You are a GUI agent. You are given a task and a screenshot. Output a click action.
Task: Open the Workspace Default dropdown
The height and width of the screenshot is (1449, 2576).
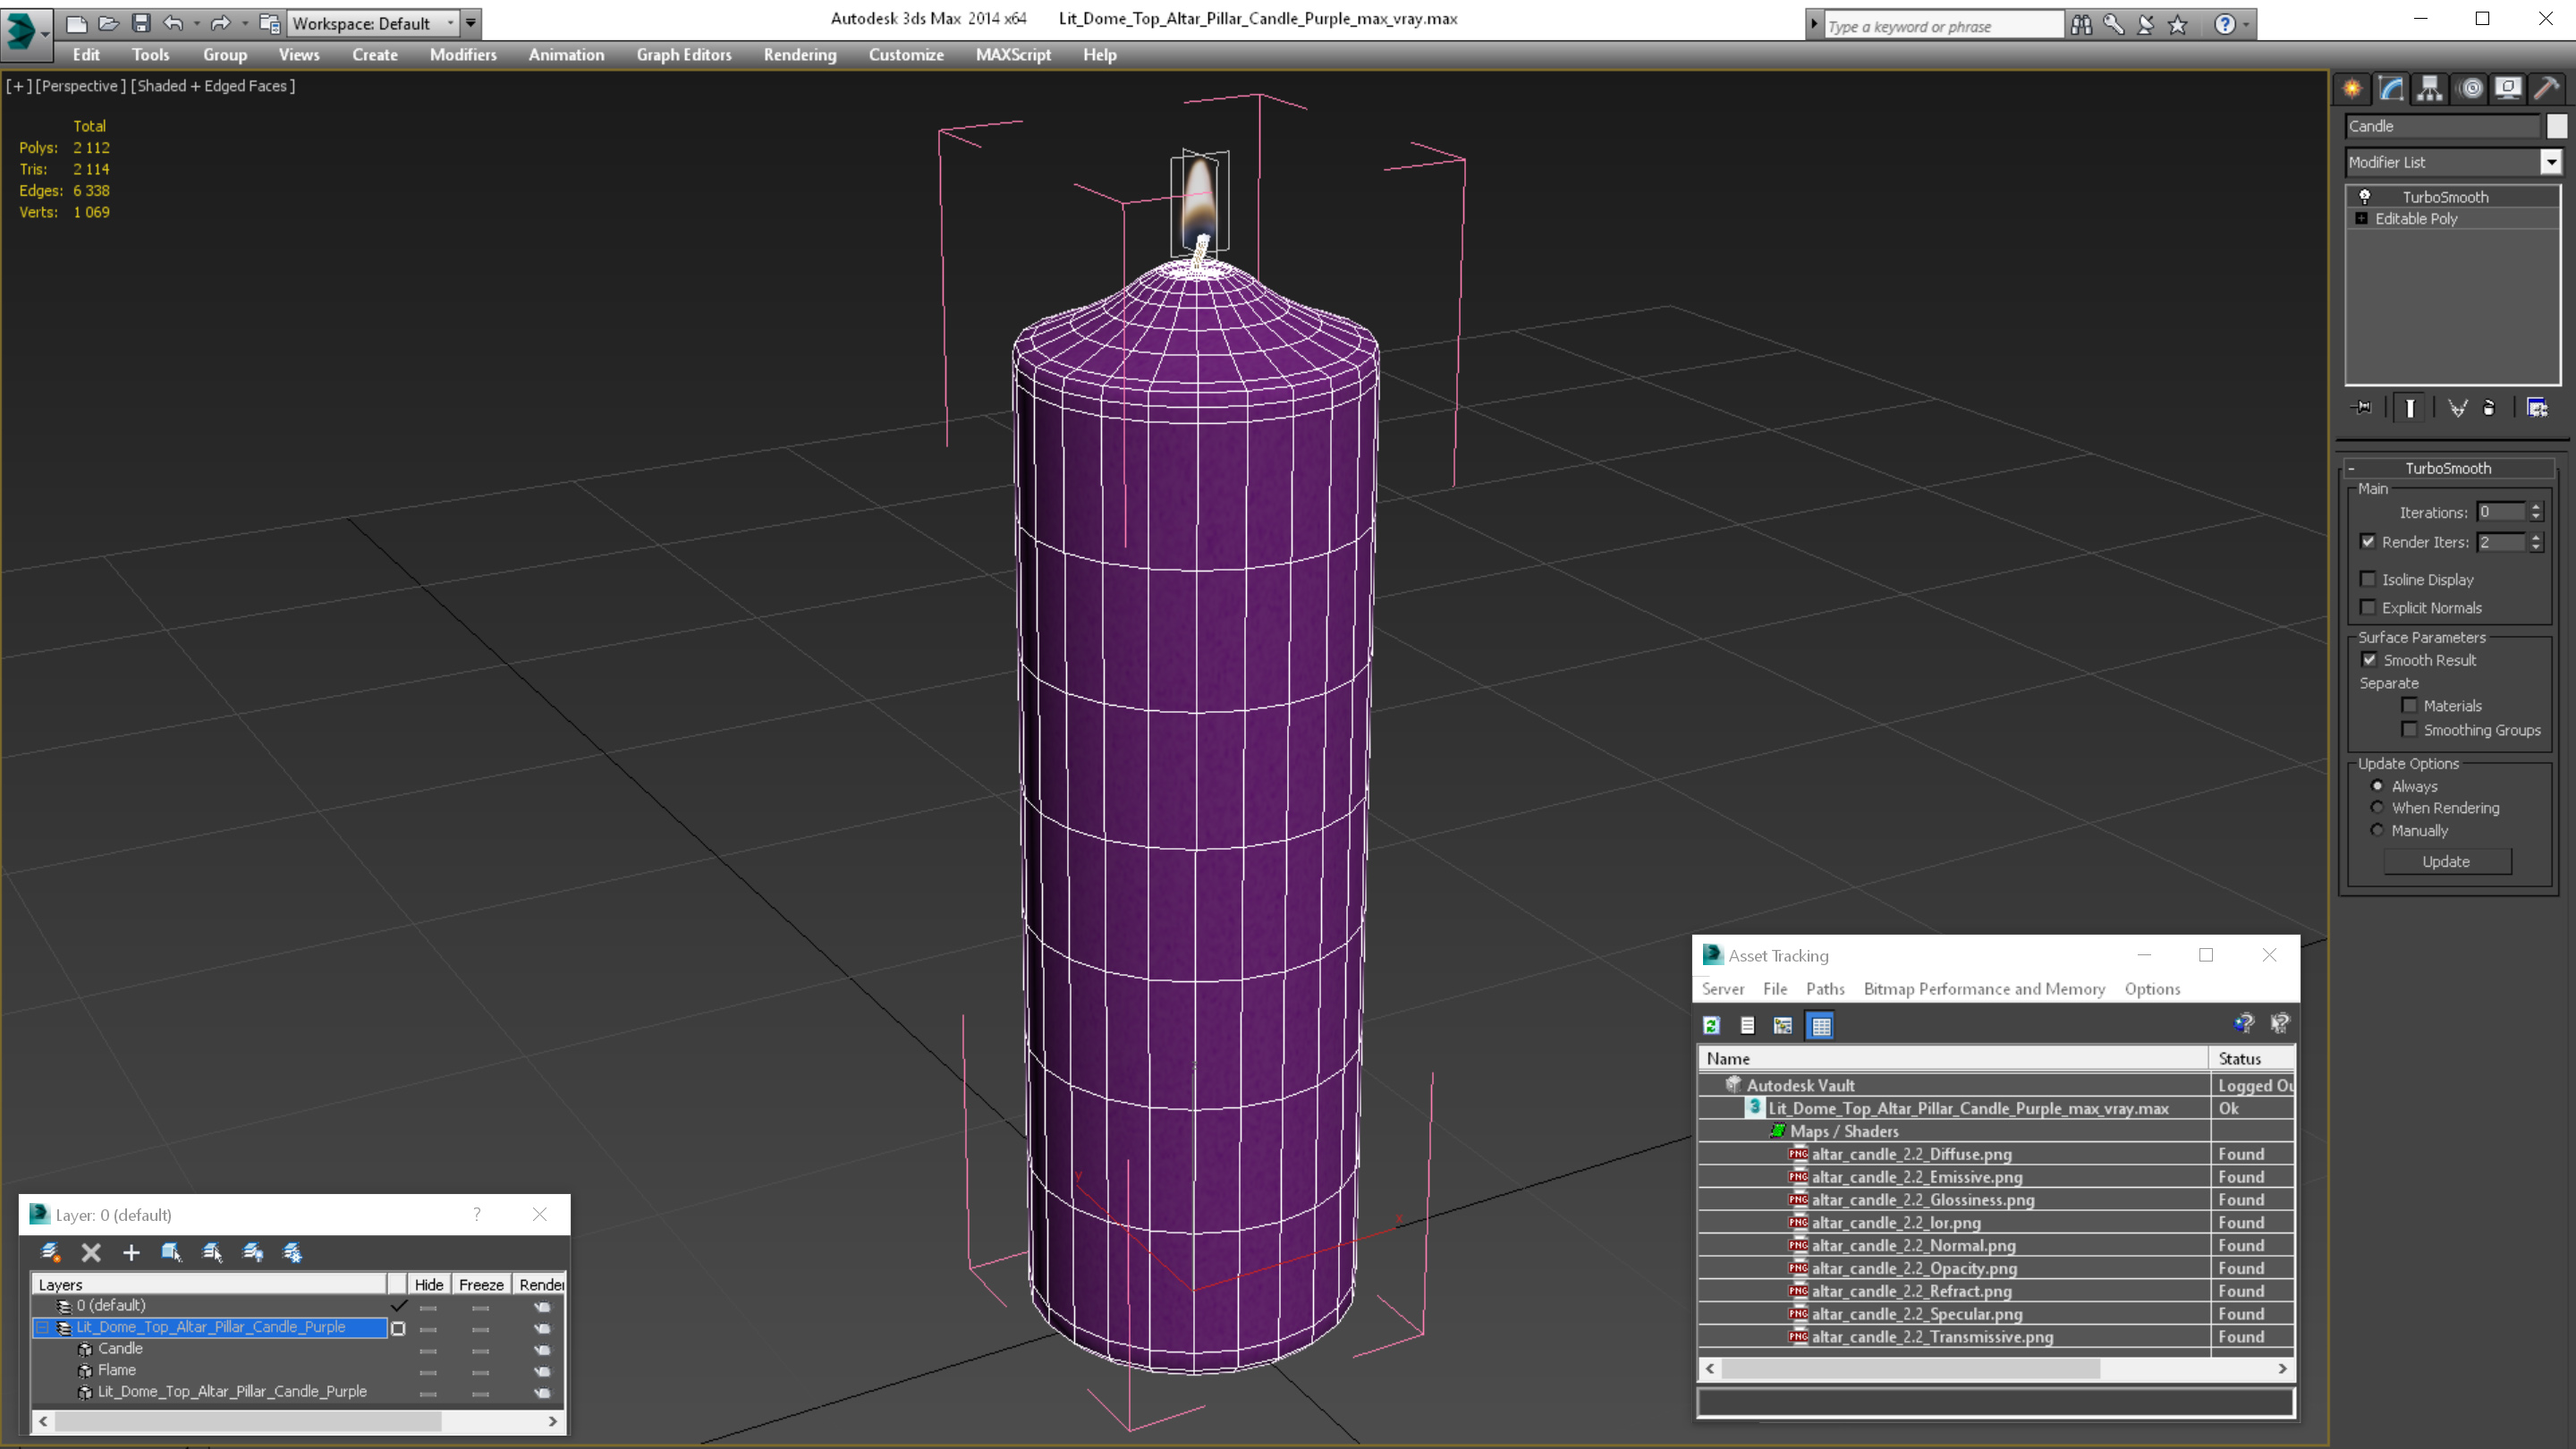pyautogui.click(x=450, y=23)
